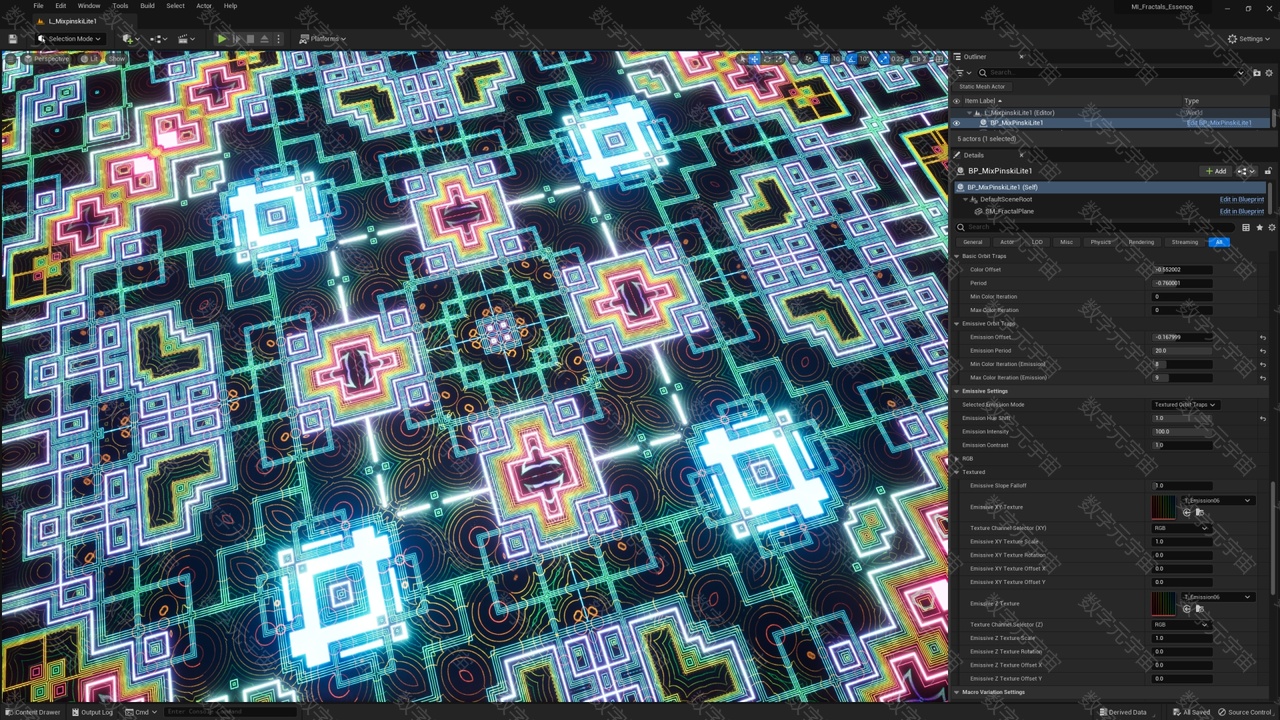Collapse the Basic Orbit Traps section
This screenshot has width=1280, height=720.
(x=956, y=256)
